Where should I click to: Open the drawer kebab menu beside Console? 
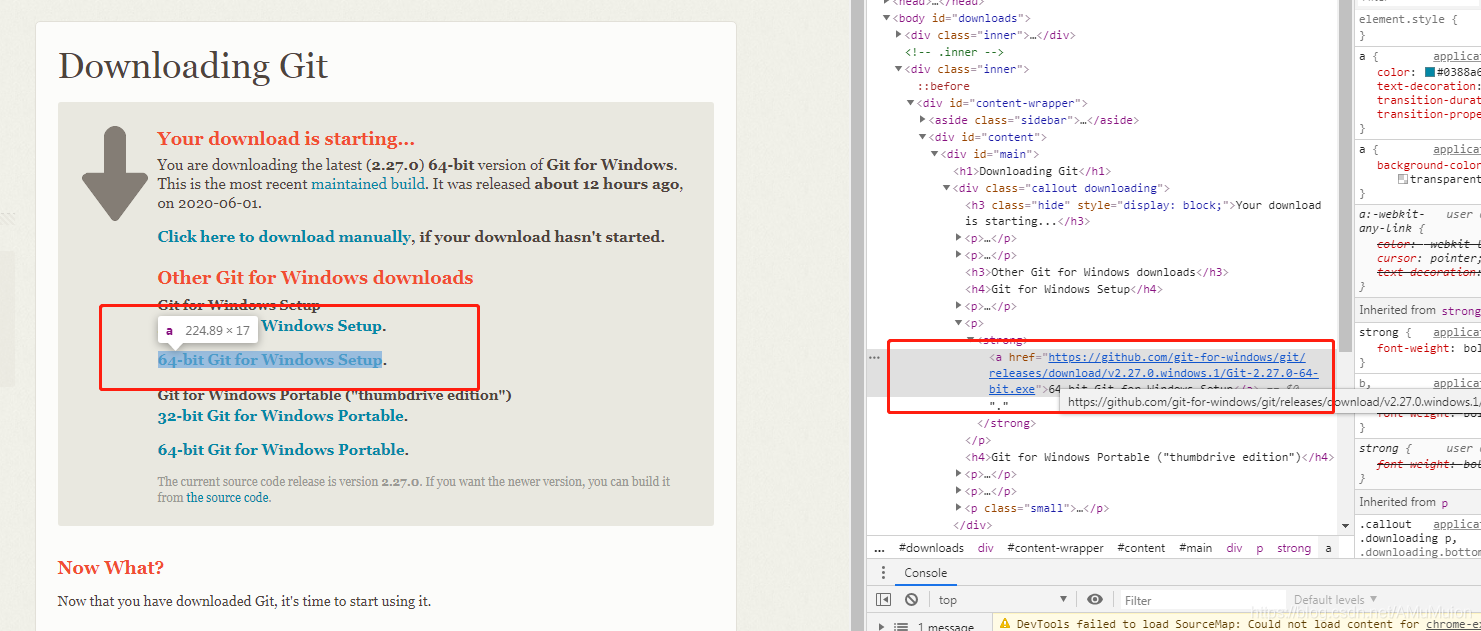[x=882, y=573]
